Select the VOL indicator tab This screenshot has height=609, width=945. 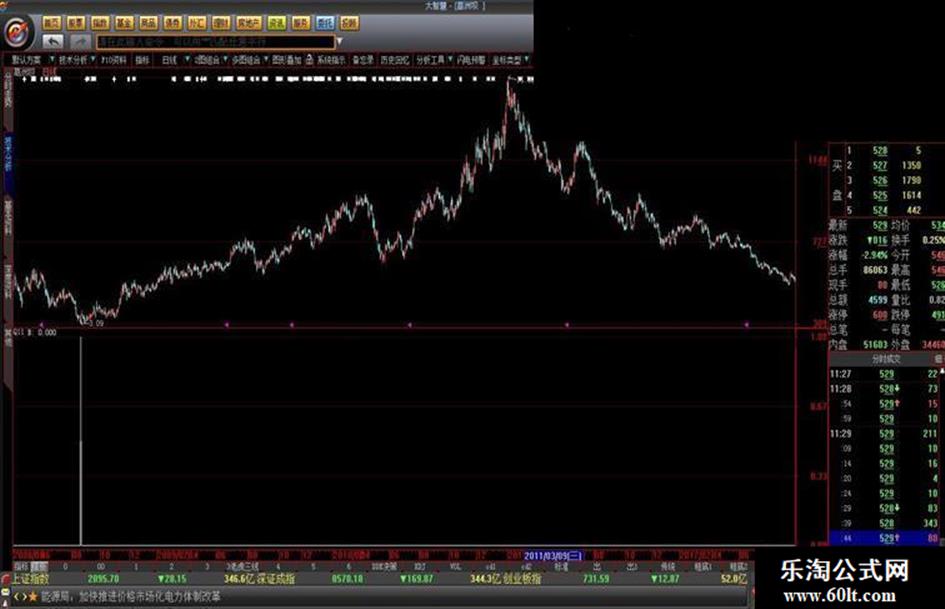point(456,567)
